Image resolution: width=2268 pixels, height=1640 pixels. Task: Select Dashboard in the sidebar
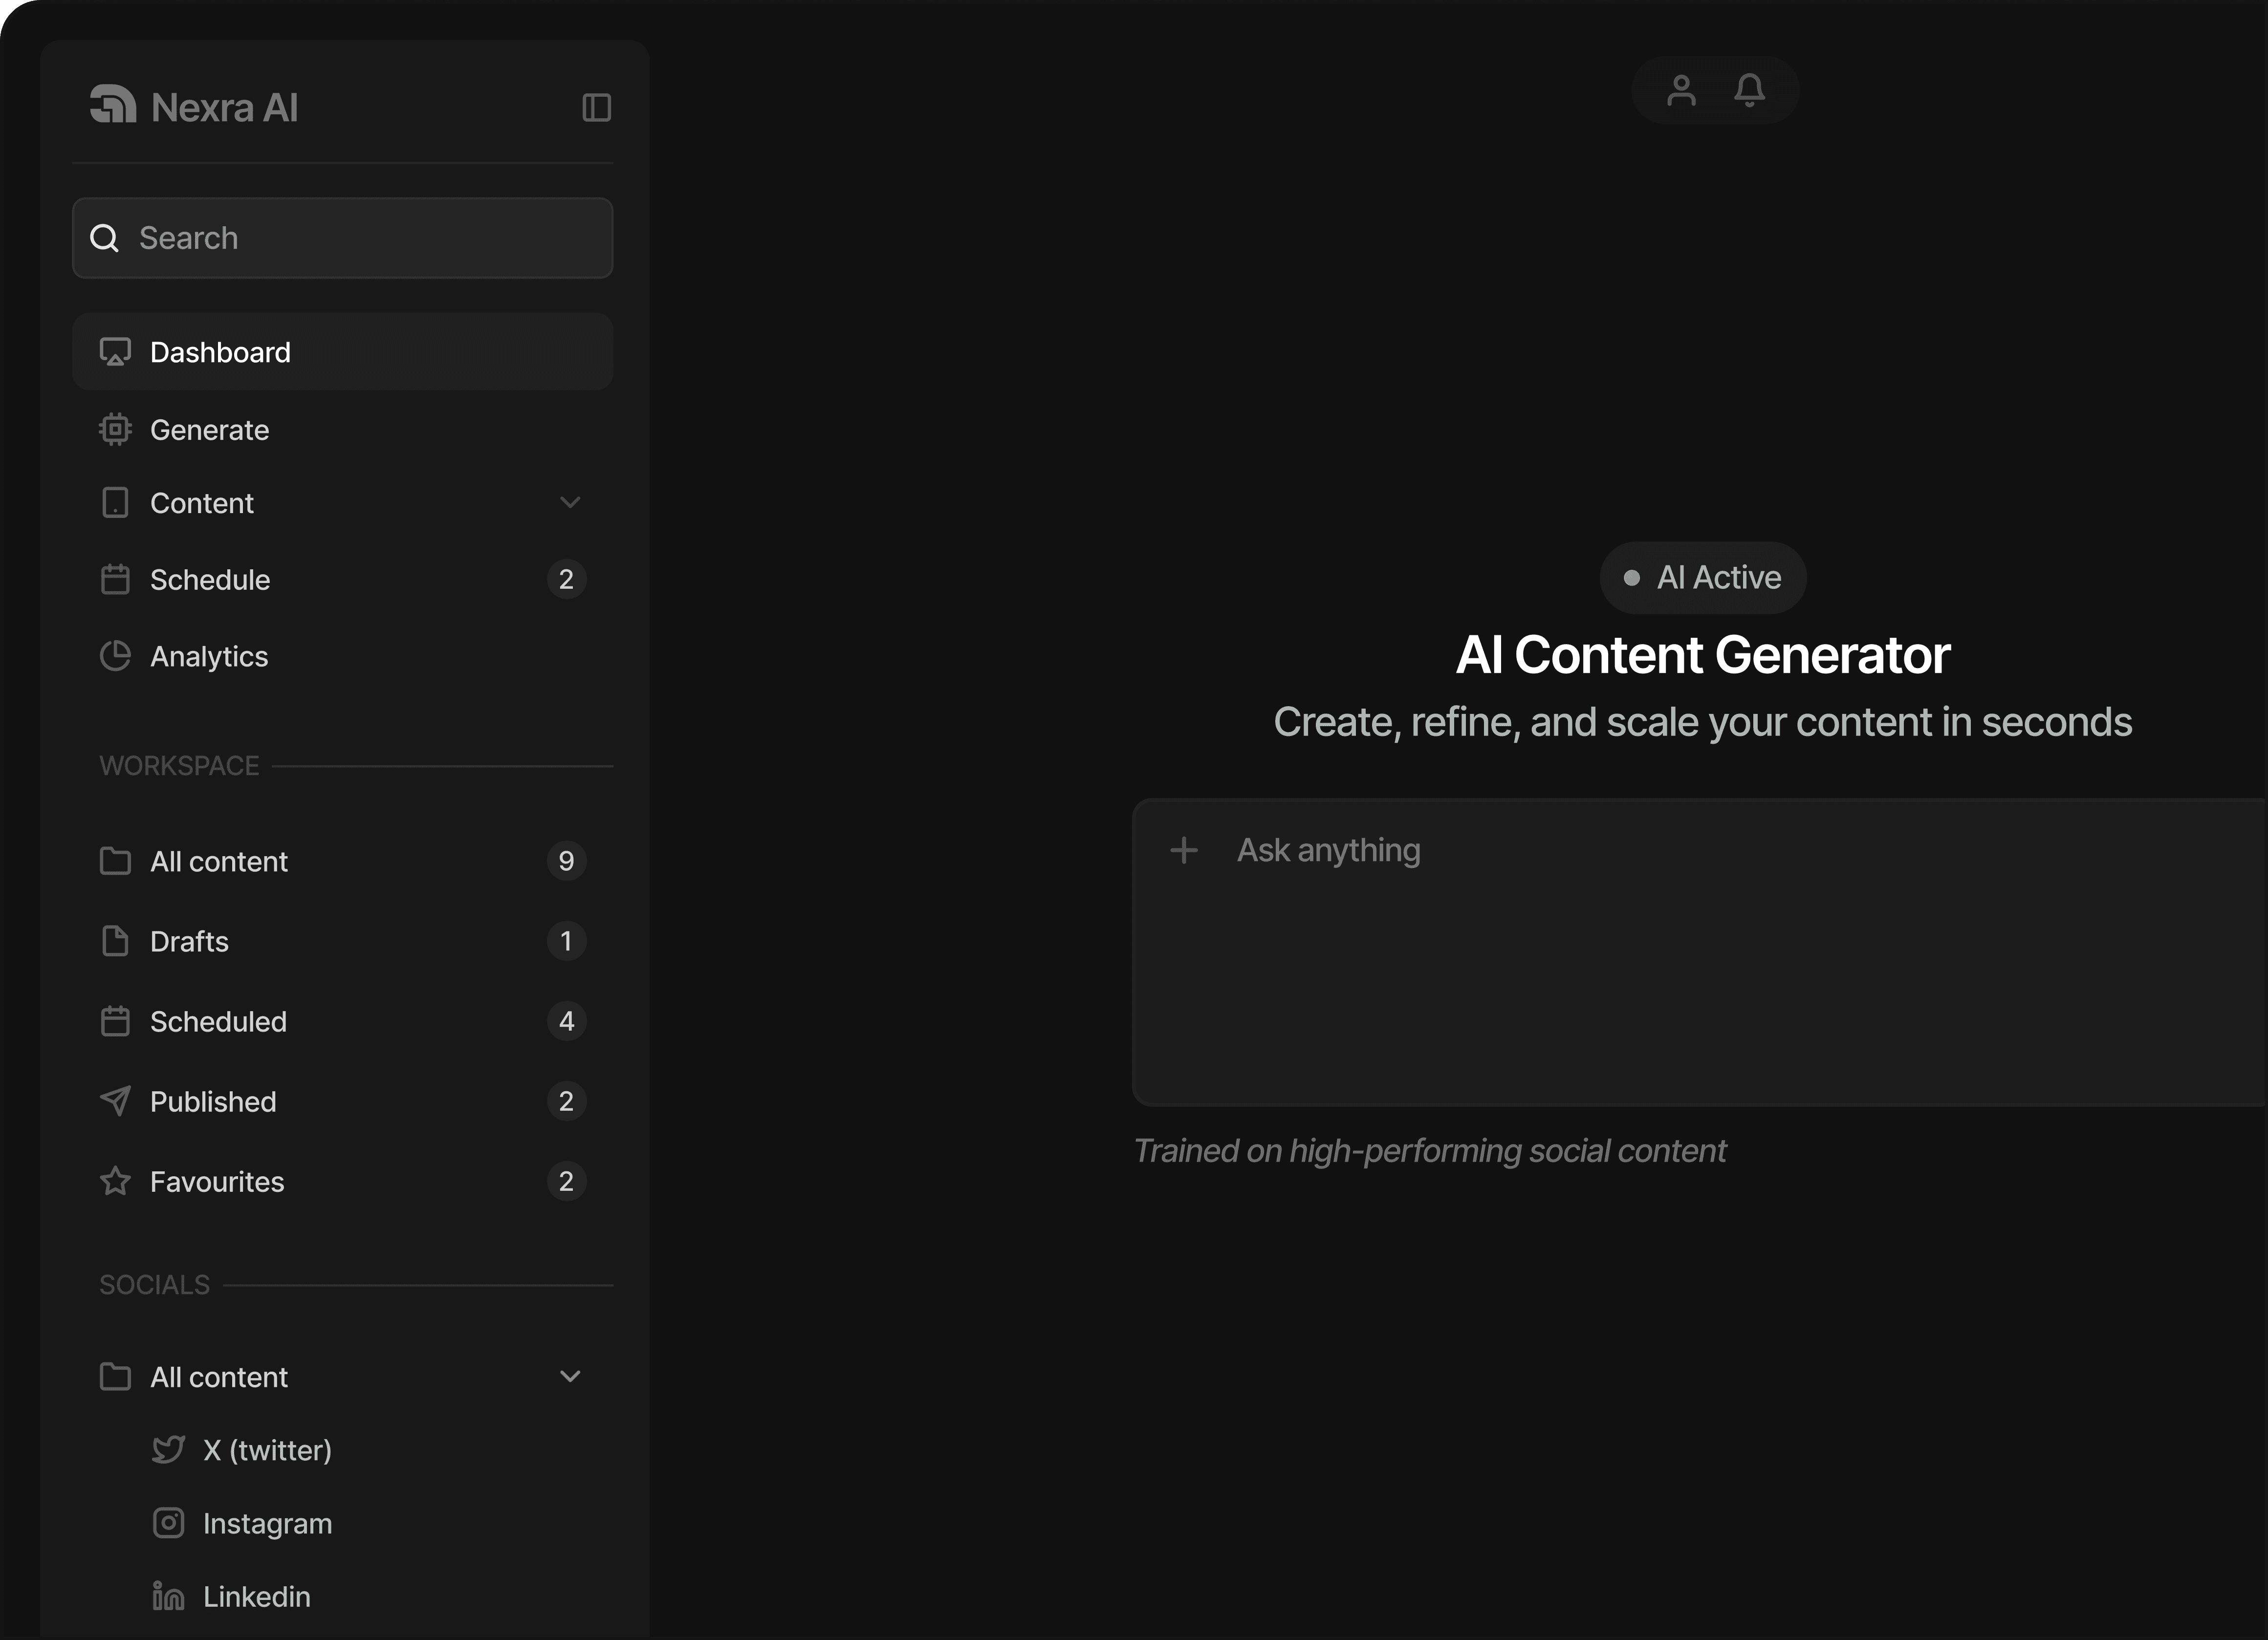pos(220,353)
